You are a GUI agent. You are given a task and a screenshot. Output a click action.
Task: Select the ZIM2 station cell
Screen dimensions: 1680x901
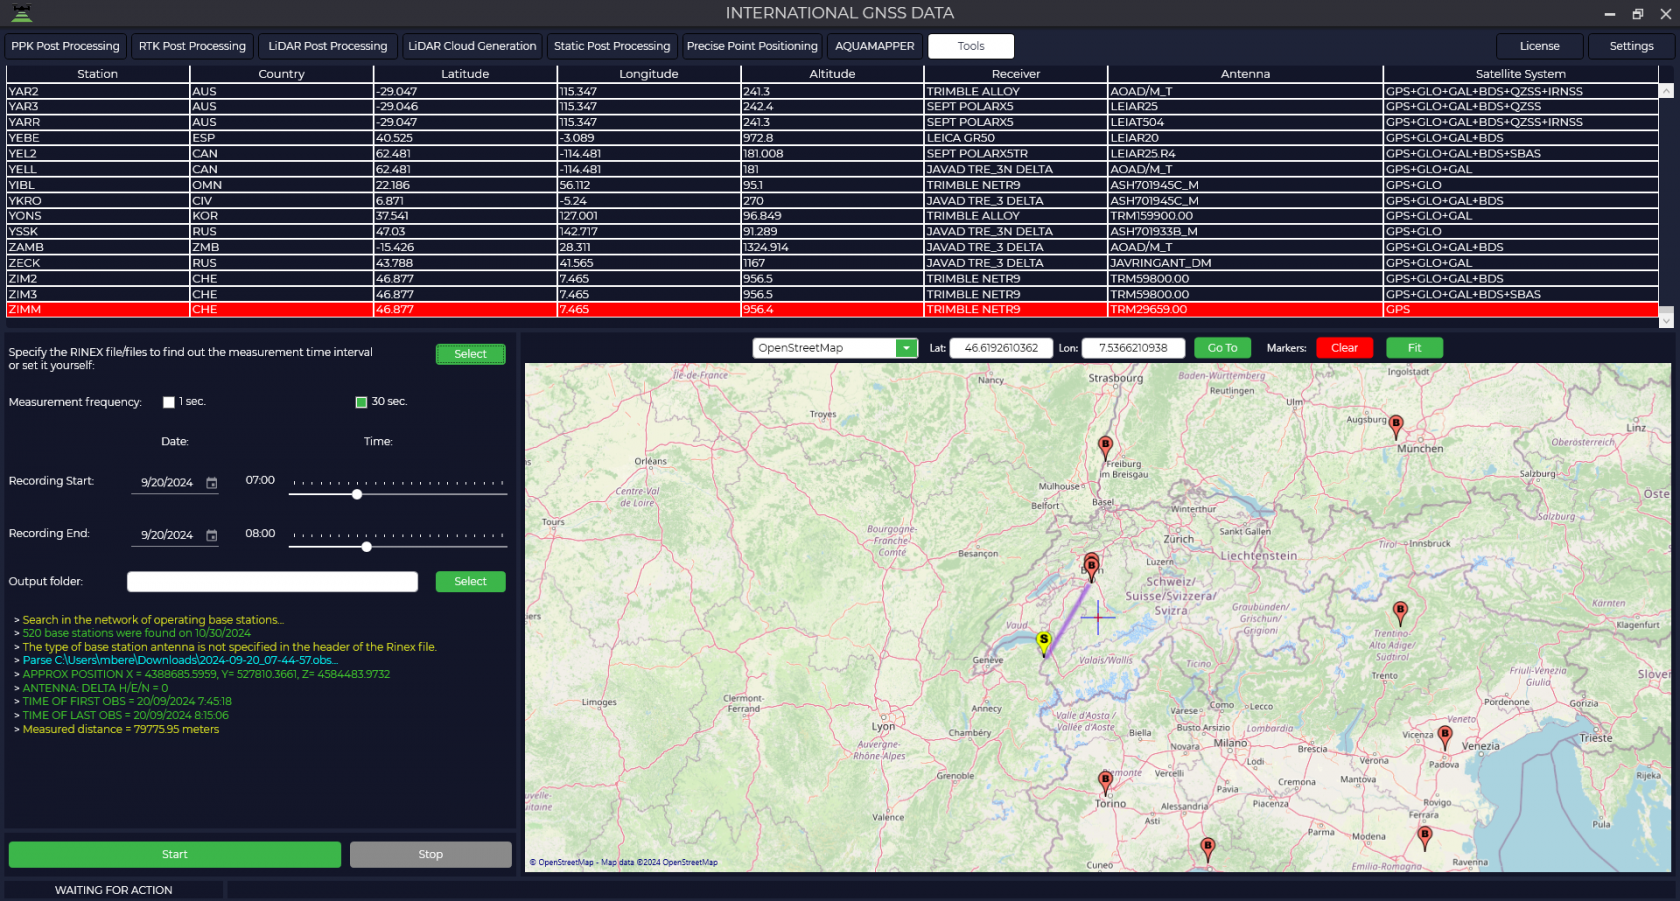(x=97, y=279)
